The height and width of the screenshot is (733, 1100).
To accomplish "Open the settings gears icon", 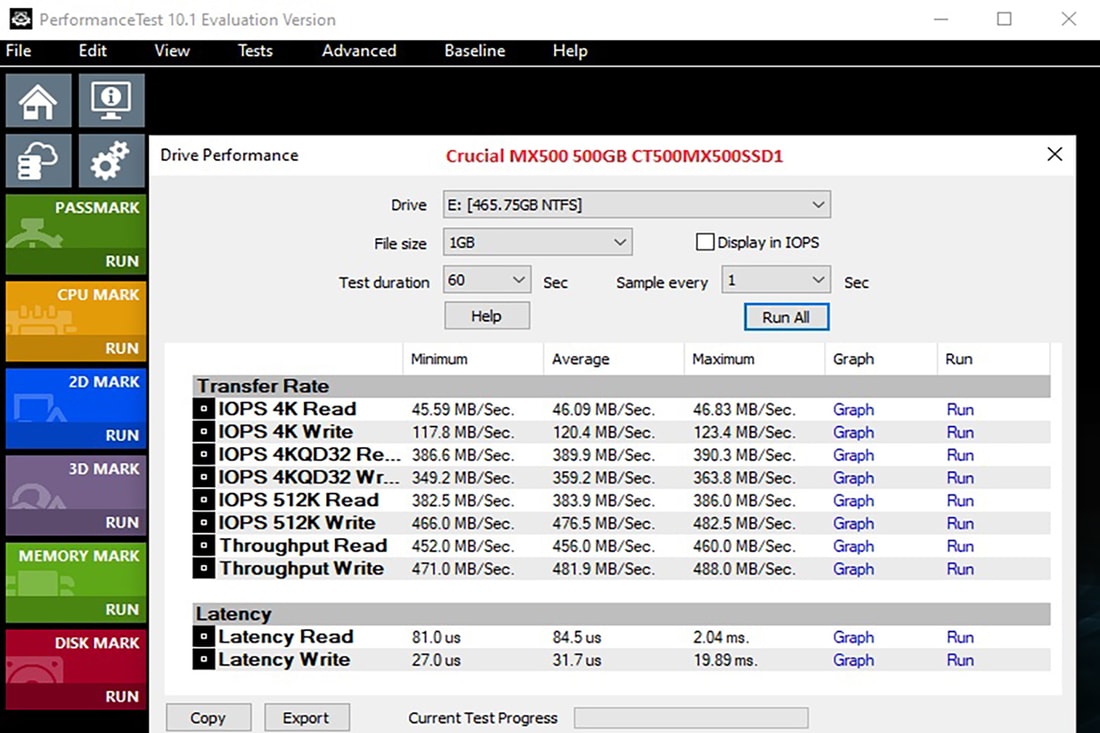I will pyautogui.click(x=111, y=161).
